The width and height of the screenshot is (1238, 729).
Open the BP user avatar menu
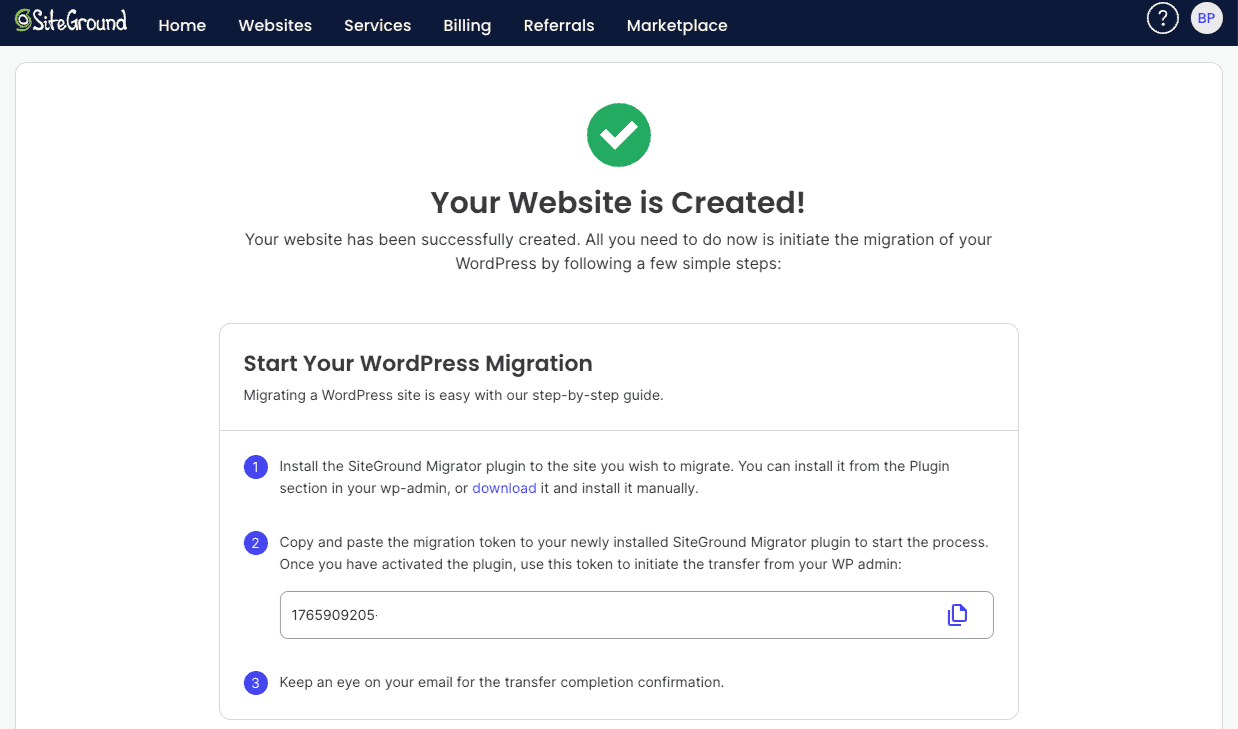(x=1206, y=19)
